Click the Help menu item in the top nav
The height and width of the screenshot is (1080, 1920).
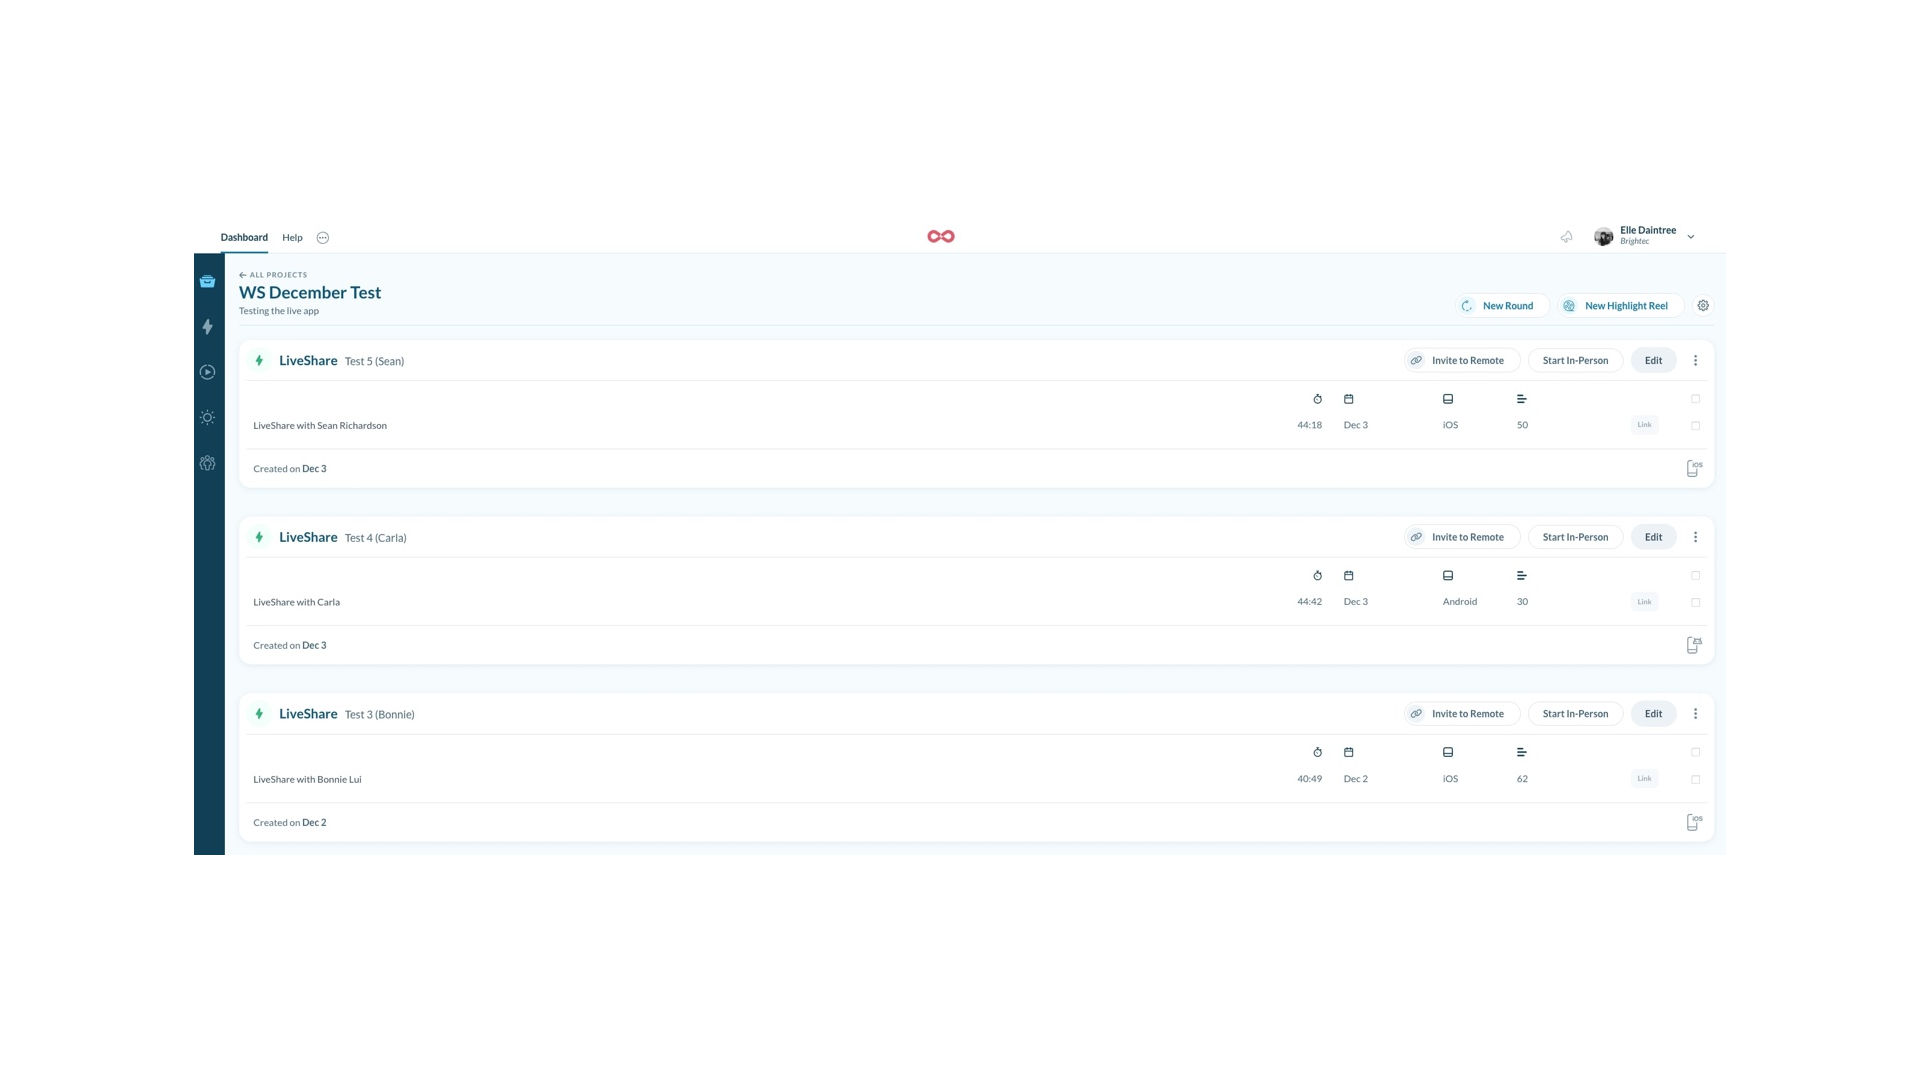pos(291,237)
